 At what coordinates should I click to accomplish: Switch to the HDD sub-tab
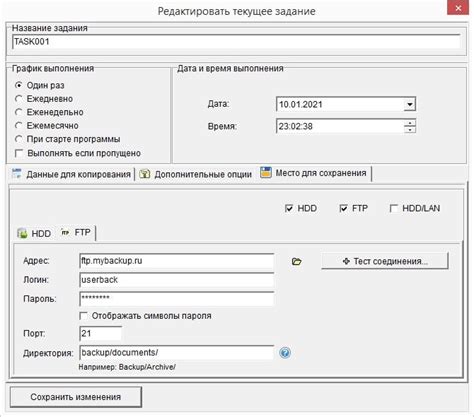[34, 233]
